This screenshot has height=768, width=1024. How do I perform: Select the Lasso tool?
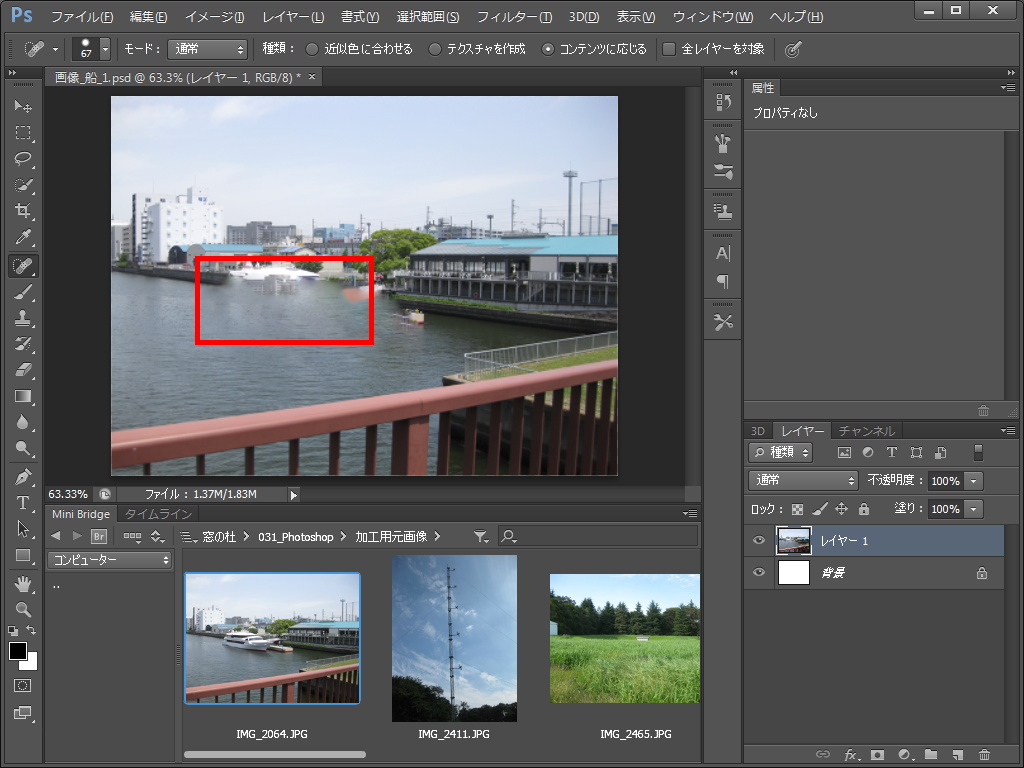click(23, 159)
